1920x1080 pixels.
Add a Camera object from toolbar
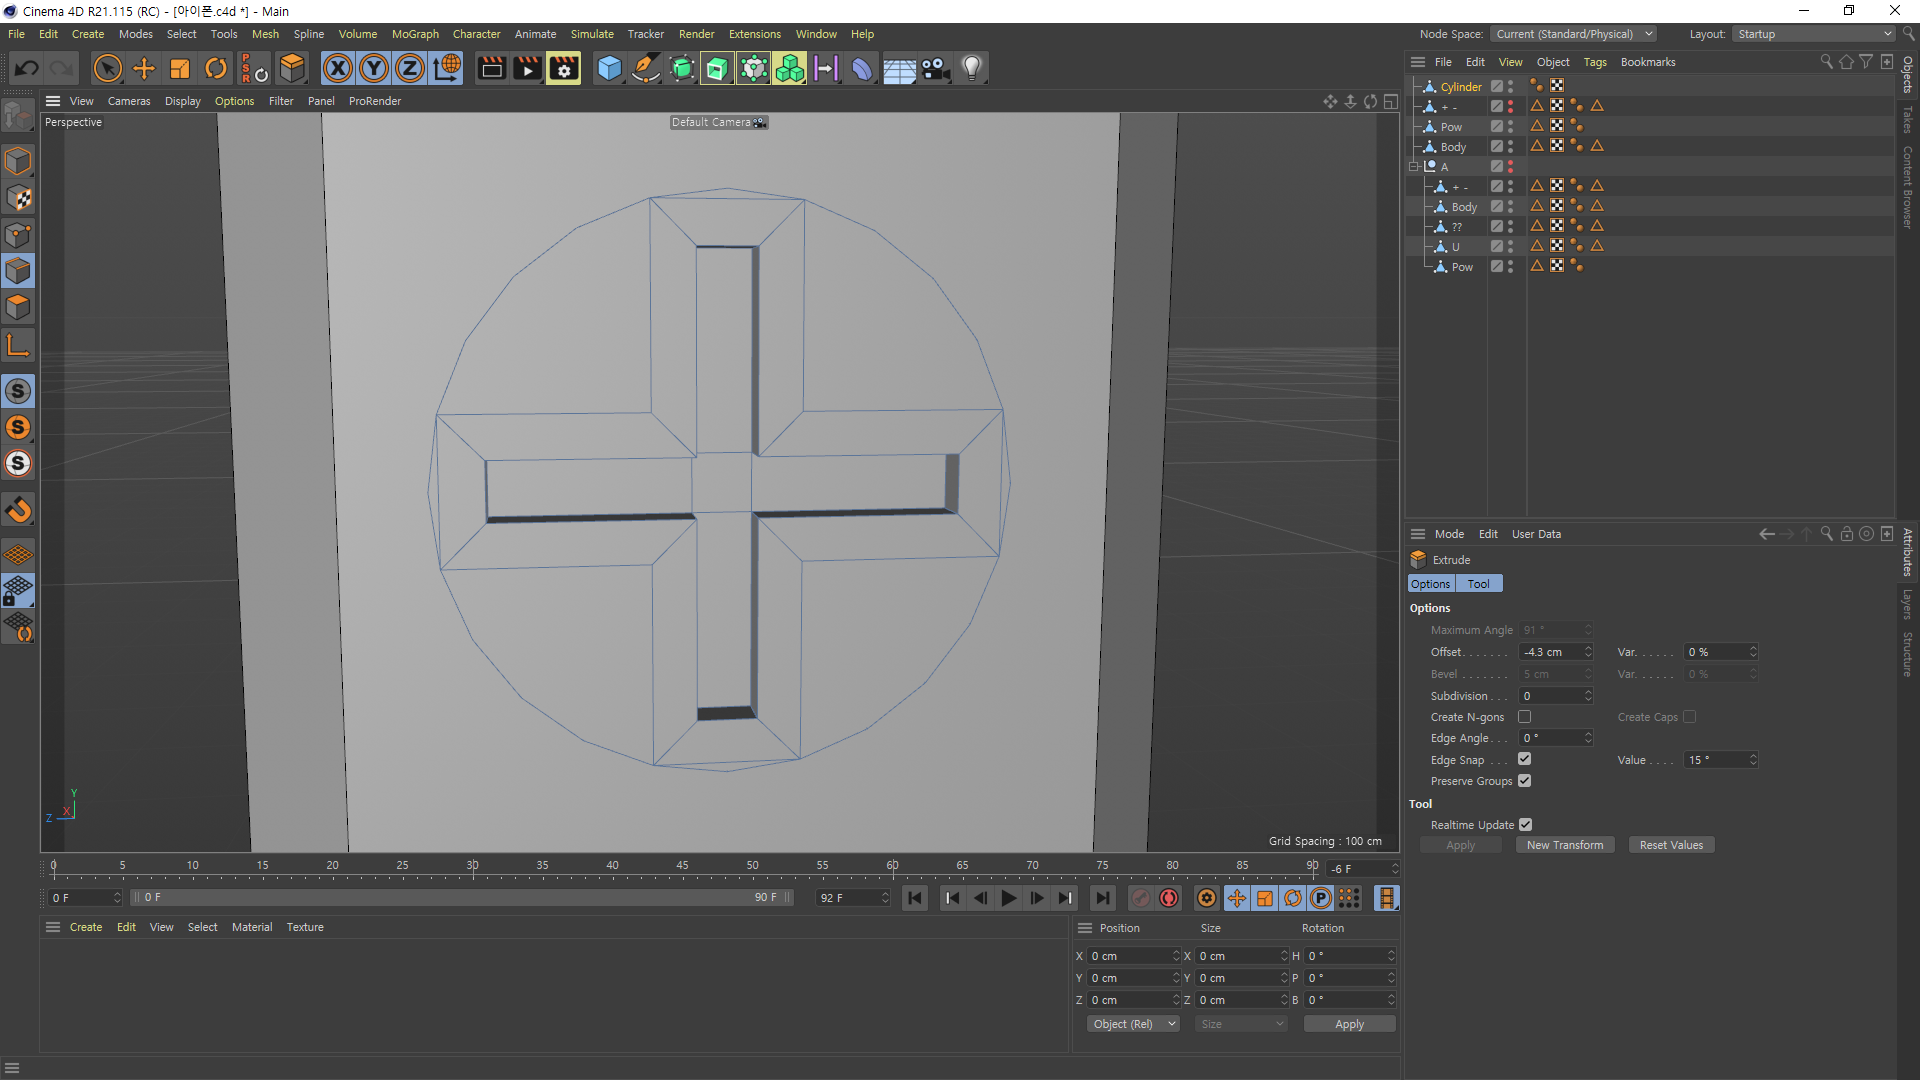[x=935, y=68]
